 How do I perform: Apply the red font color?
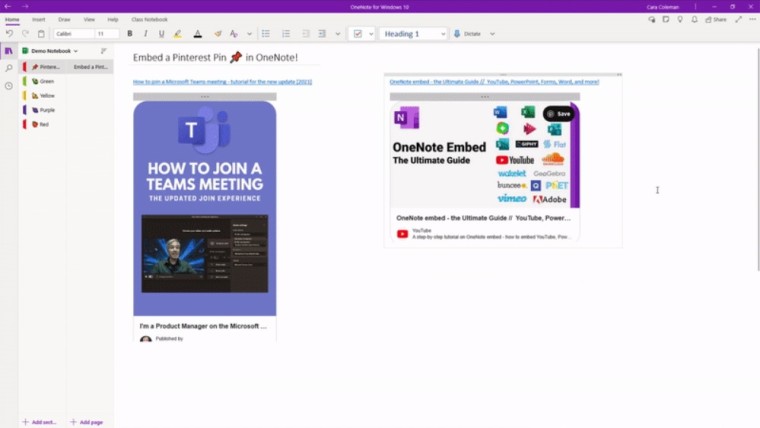click(x=198, y=33)
